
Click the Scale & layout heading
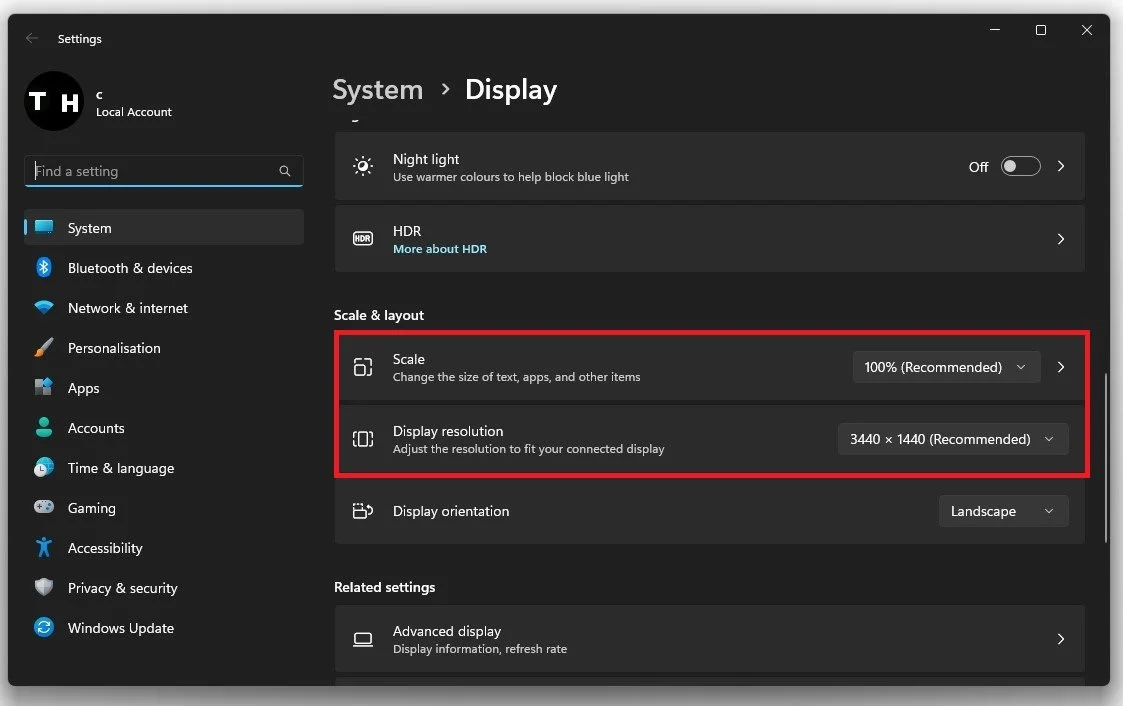pos(379,315)
